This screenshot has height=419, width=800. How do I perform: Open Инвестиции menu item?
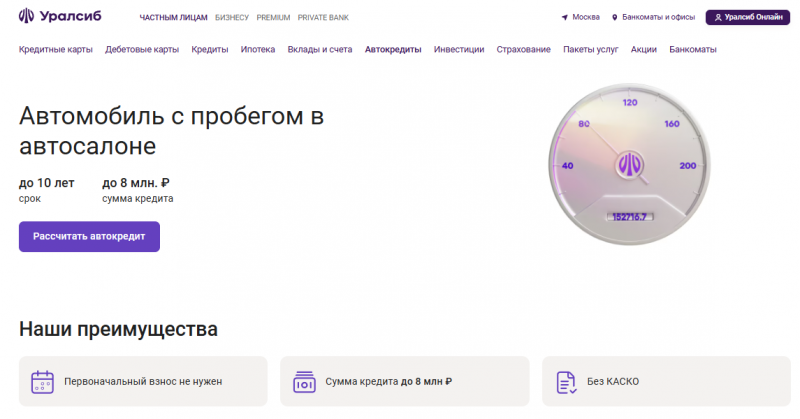pyautogui.click(x=459, y=50)
